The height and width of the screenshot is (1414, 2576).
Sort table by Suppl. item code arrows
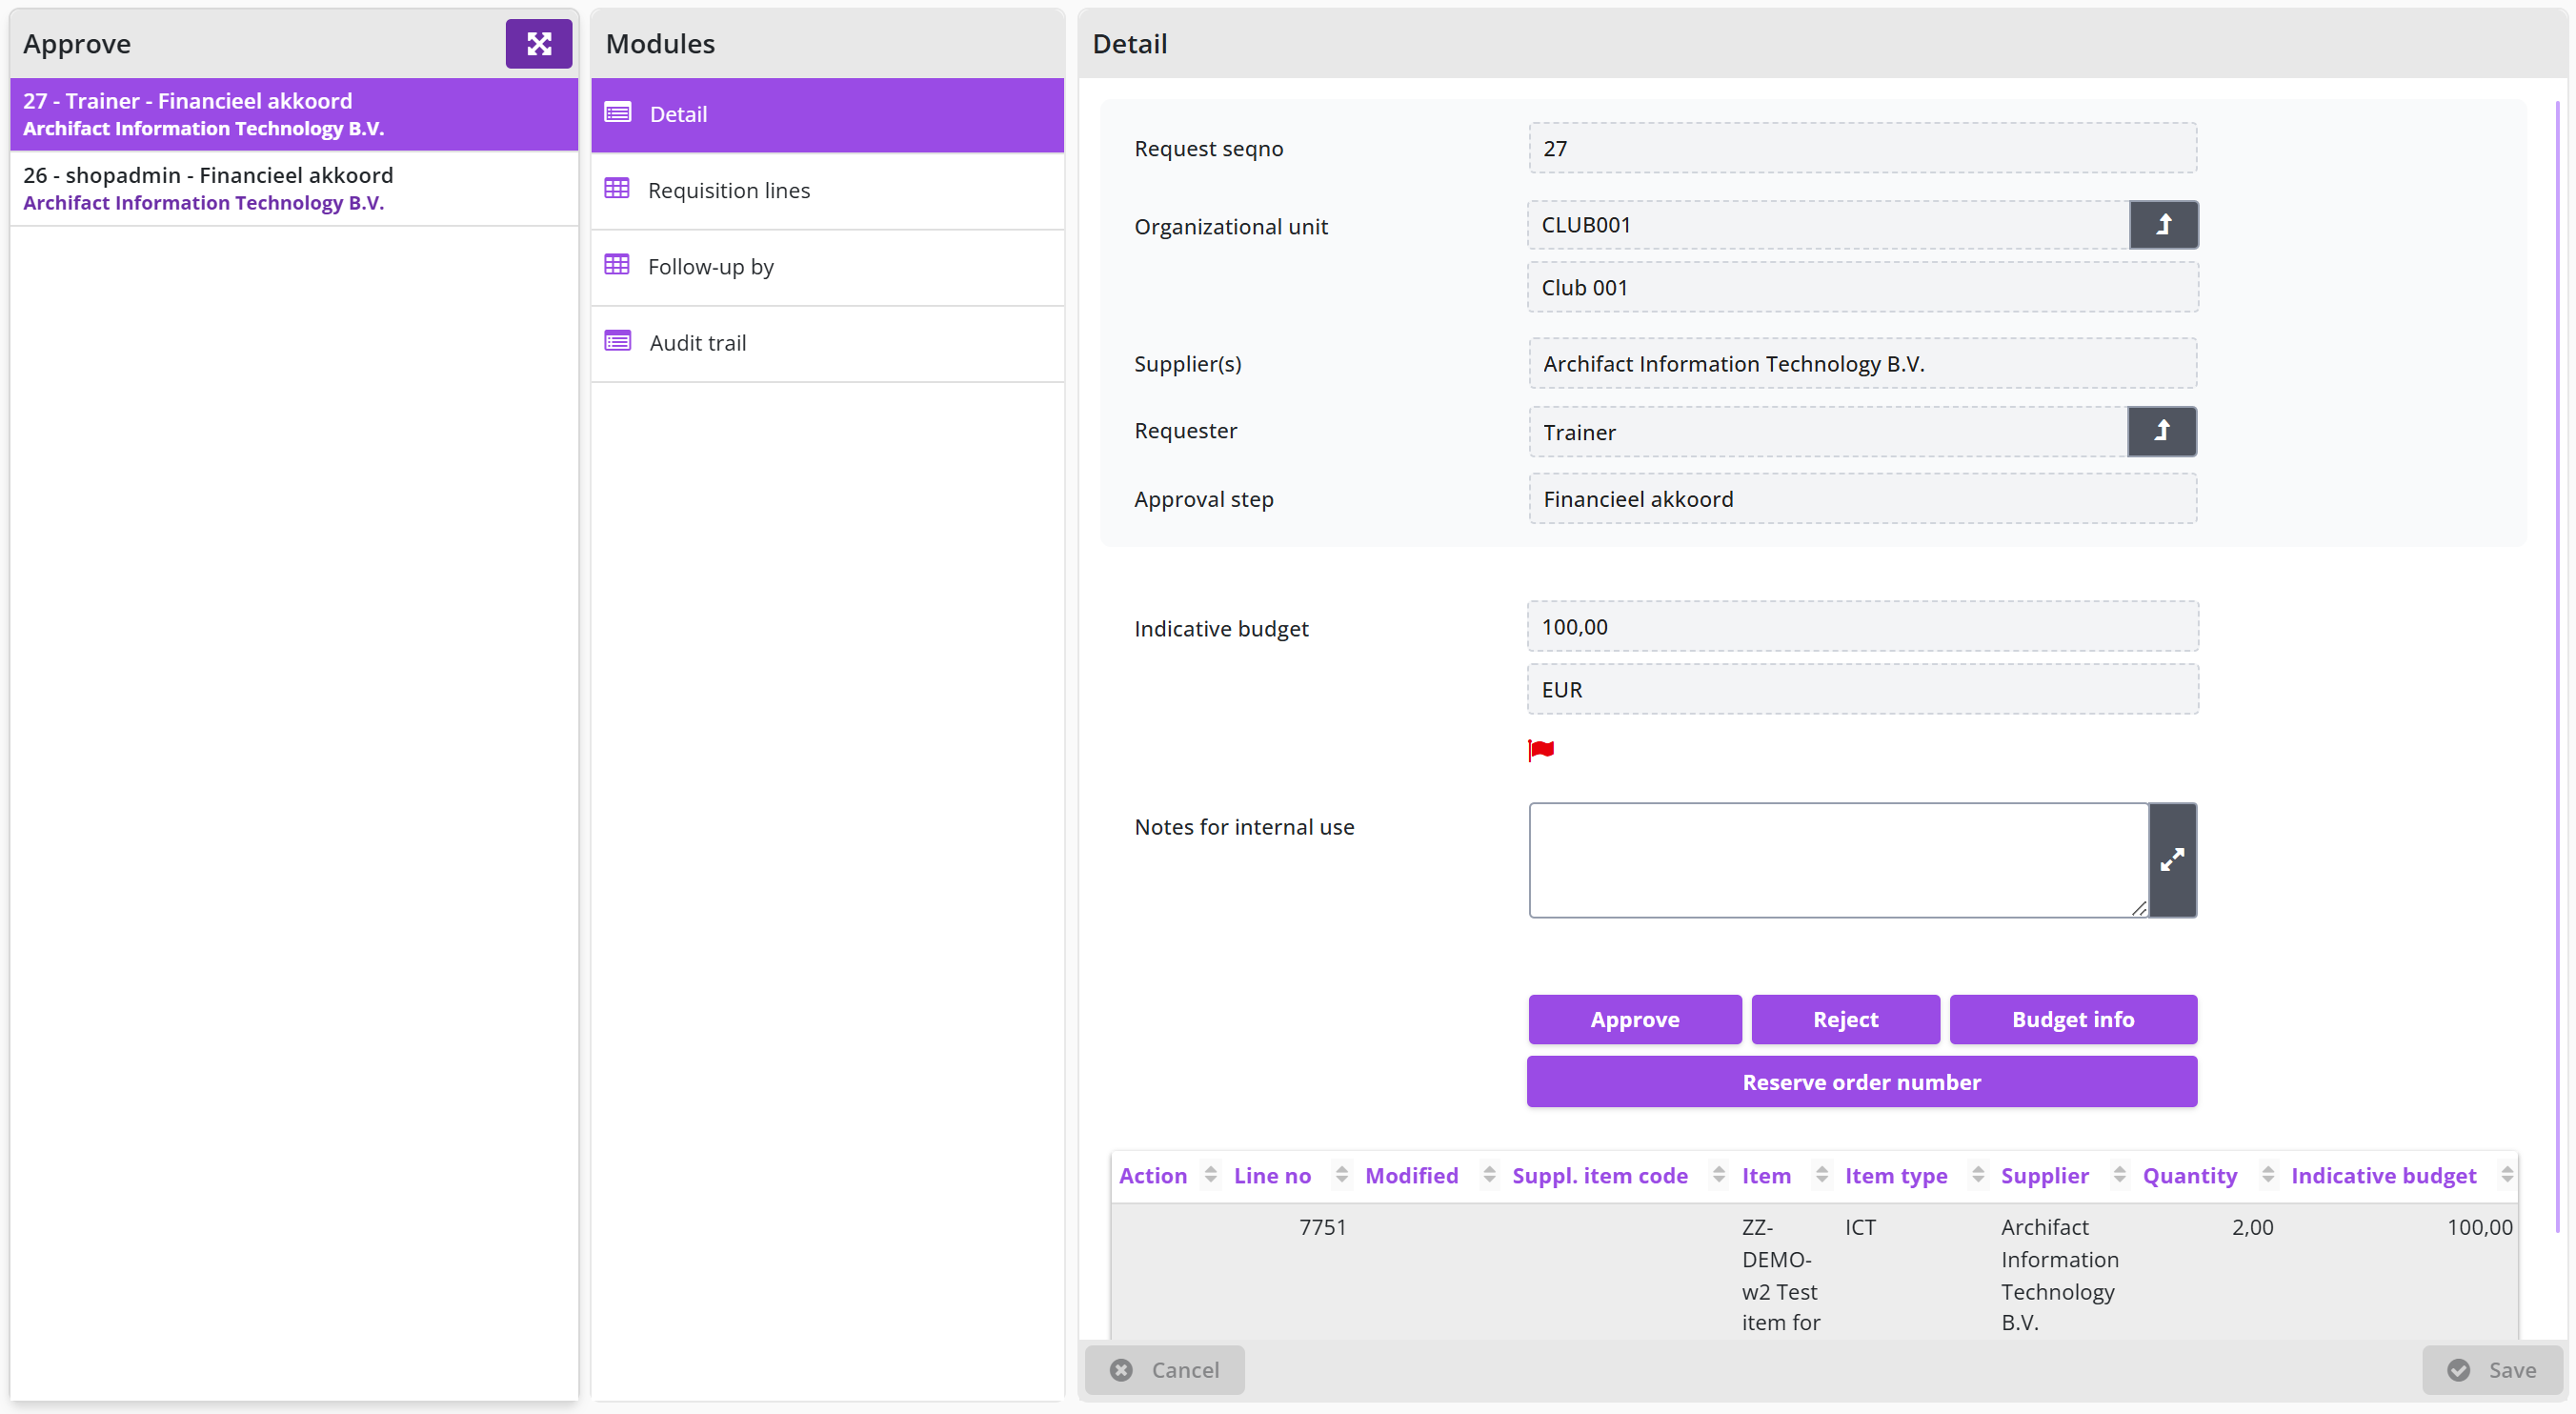coord(1718,1175)
